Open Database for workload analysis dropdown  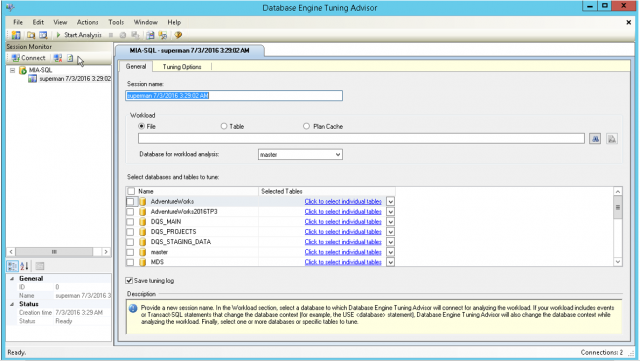coord(338,154)
